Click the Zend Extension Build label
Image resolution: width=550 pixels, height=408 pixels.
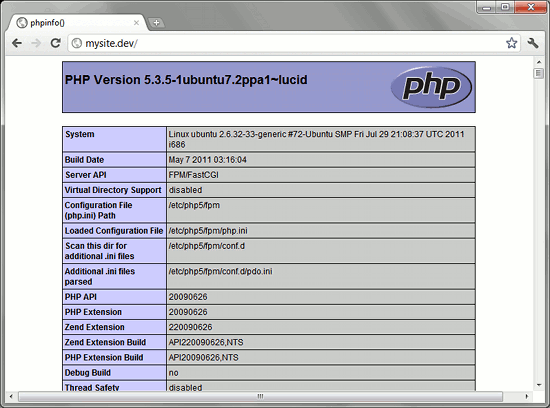(x=105, y=342)
